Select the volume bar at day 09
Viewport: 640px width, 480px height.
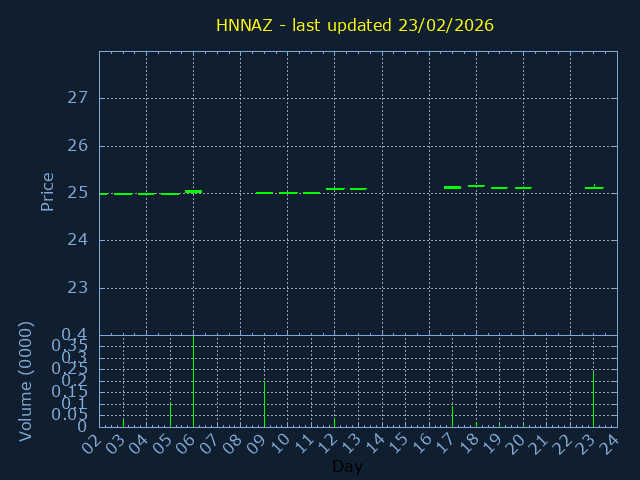point(264,404)
